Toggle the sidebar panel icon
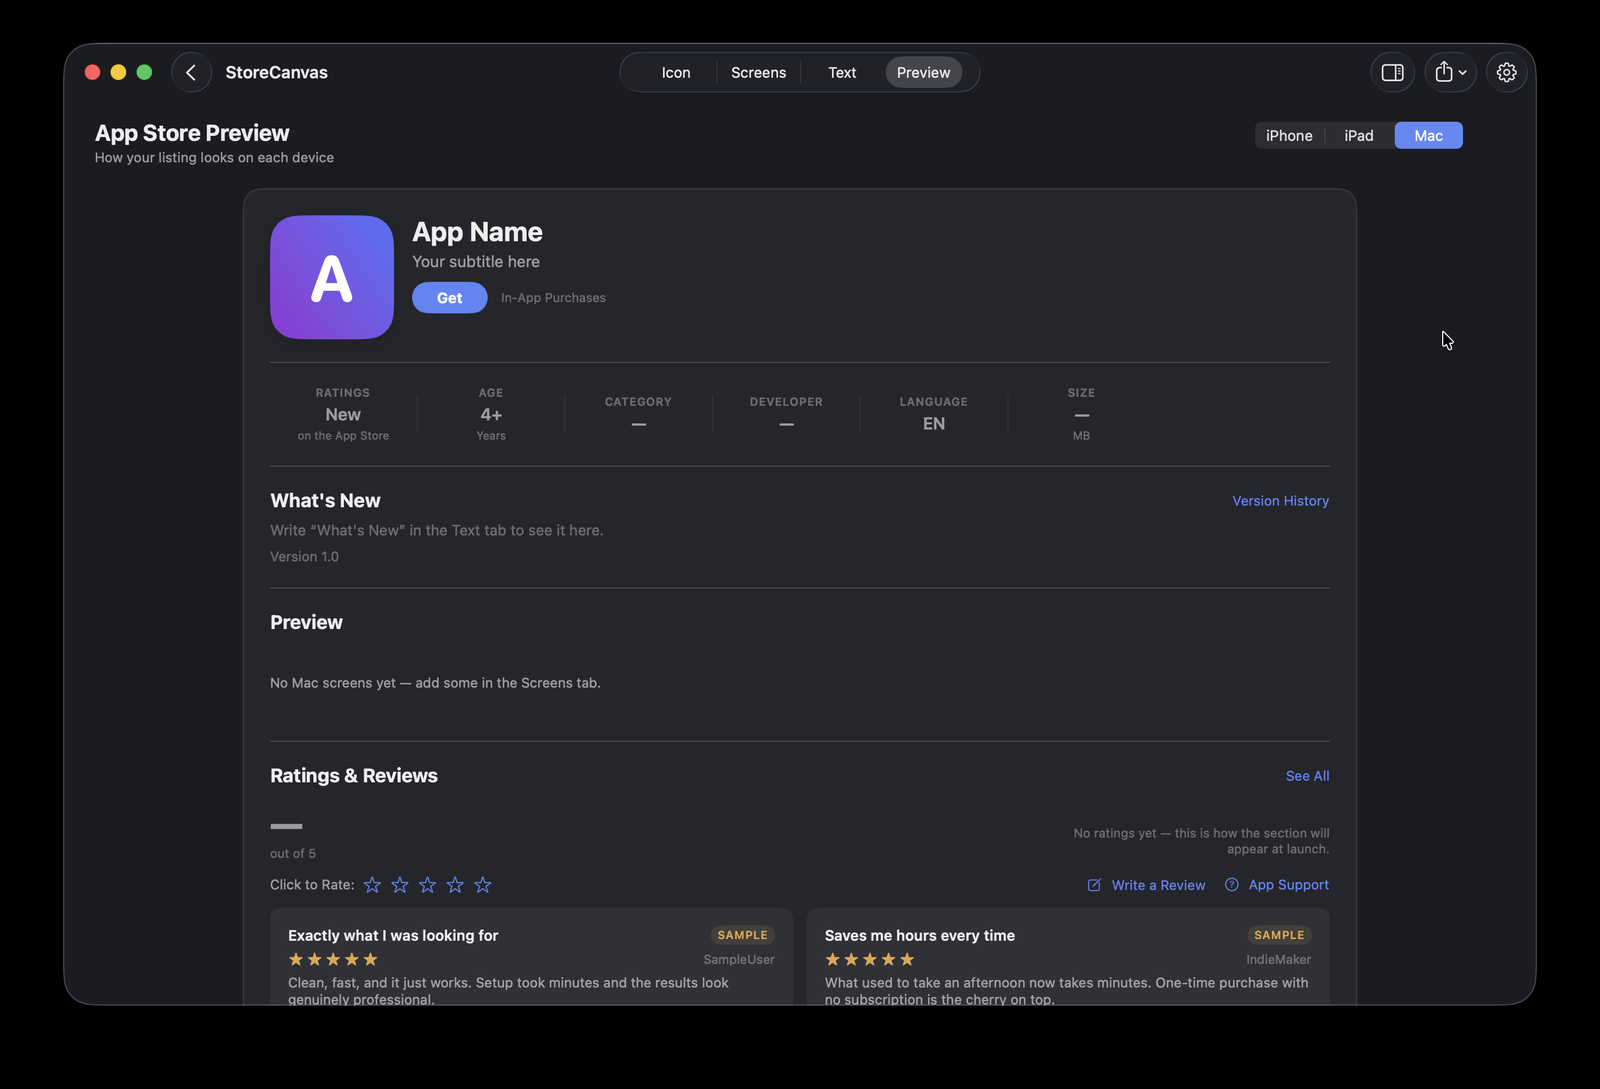Image resolution: width=1600 pixels, height=1089 pixels. point(1392,72)
